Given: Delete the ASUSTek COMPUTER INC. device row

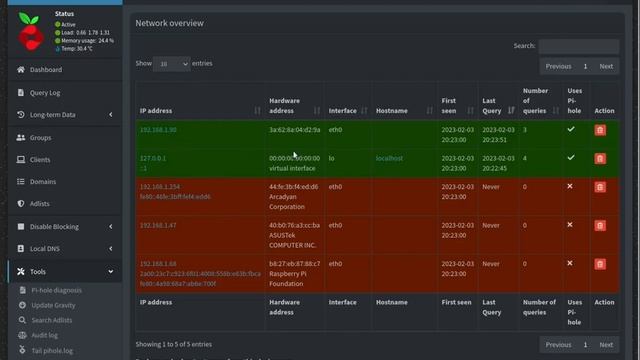Looking at the screenshot, I should 600,226.
